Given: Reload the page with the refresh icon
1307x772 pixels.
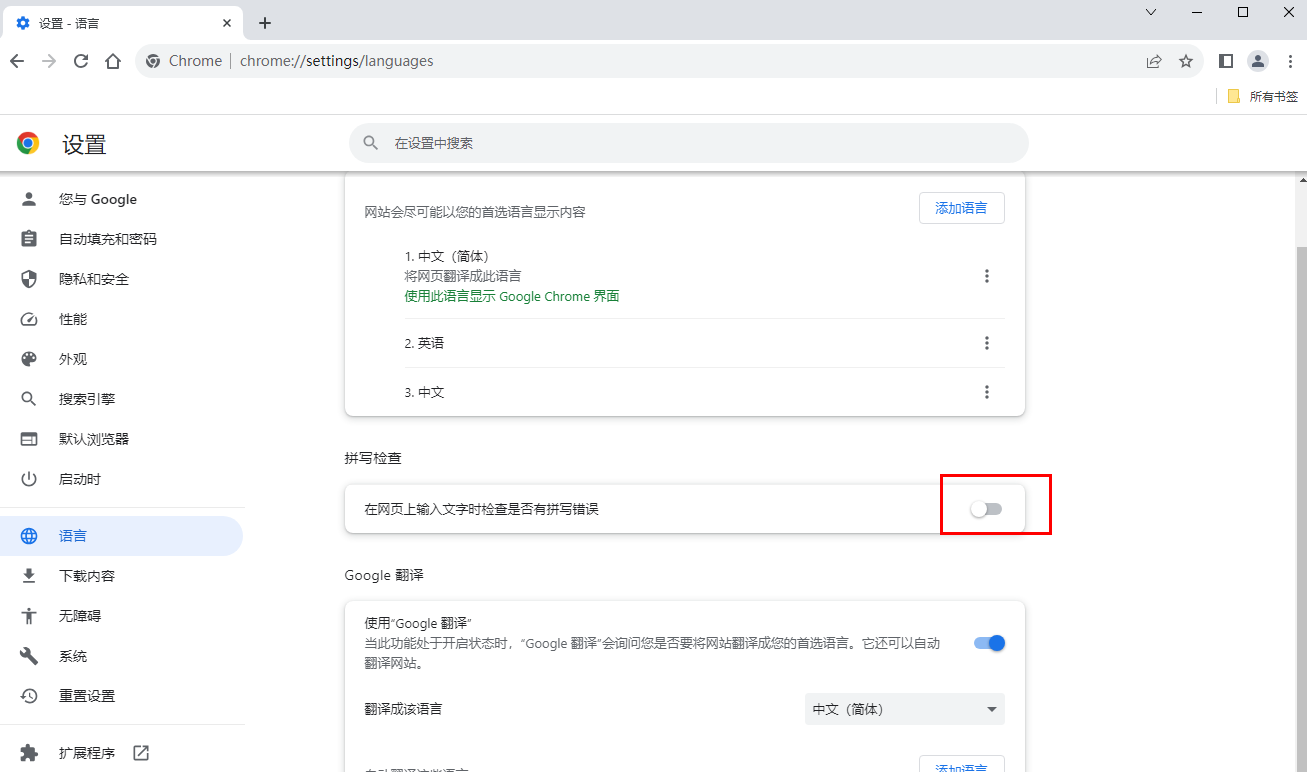Looking at the screenshot, I should [x=81, y=61].
